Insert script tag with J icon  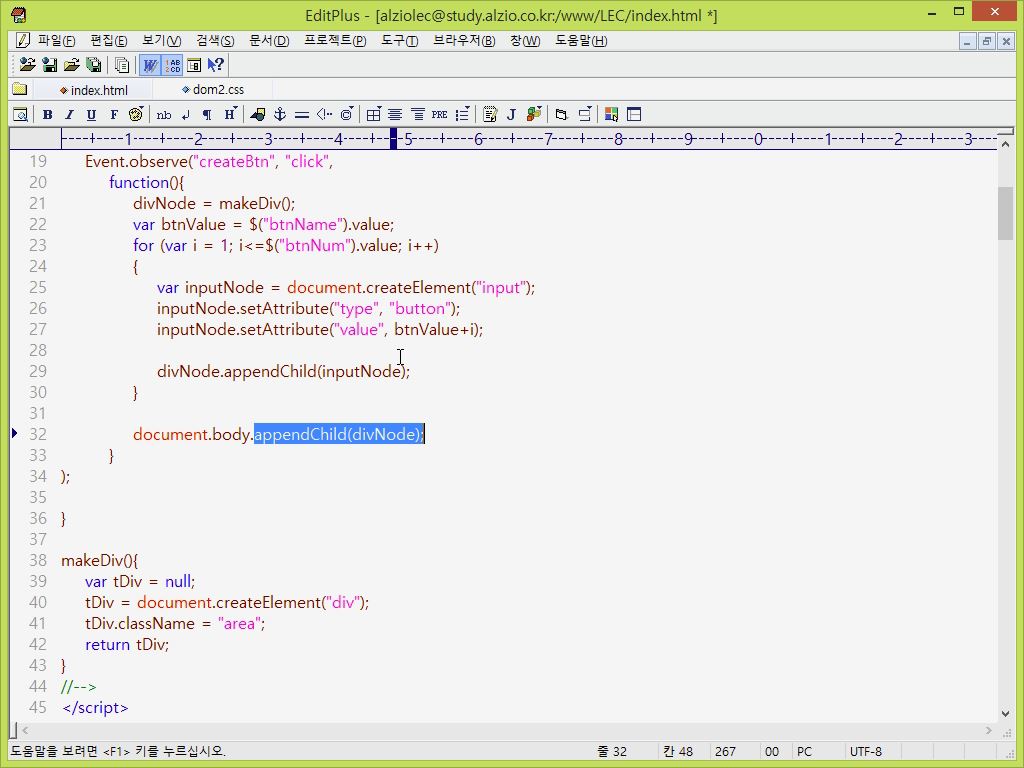click(x=511, y=115)
